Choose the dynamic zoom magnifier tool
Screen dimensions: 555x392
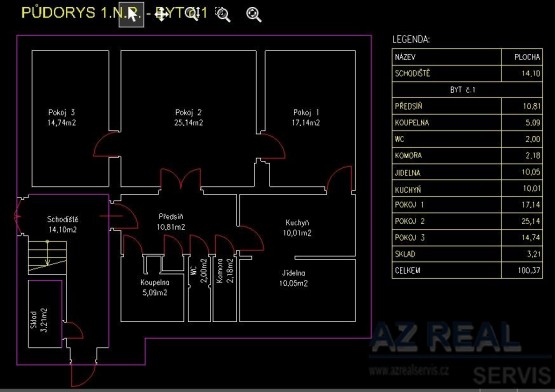click(x=193, y=14)
